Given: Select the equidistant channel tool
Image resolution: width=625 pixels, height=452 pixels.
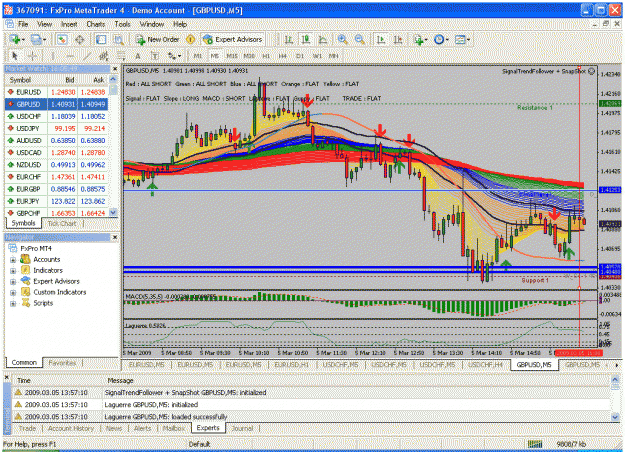Looking at the screenshot, I should pos(104,56).
